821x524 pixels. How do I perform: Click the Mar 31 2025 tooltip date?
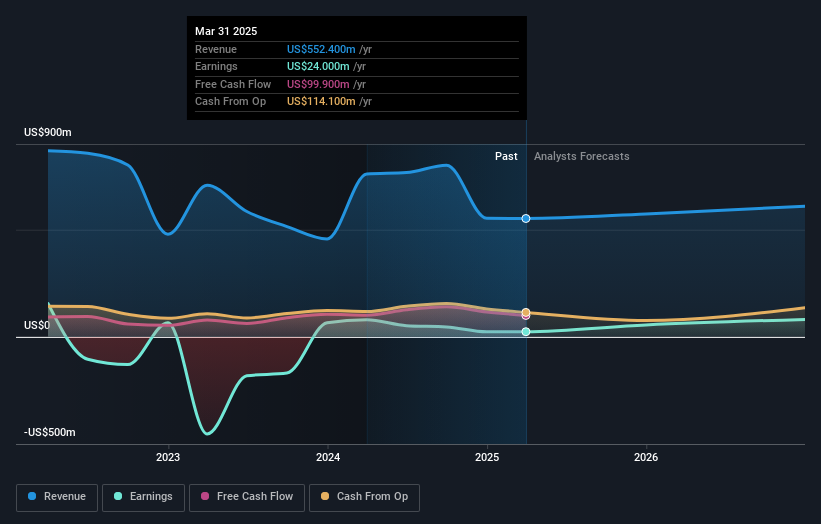click(x=226, y=31)
